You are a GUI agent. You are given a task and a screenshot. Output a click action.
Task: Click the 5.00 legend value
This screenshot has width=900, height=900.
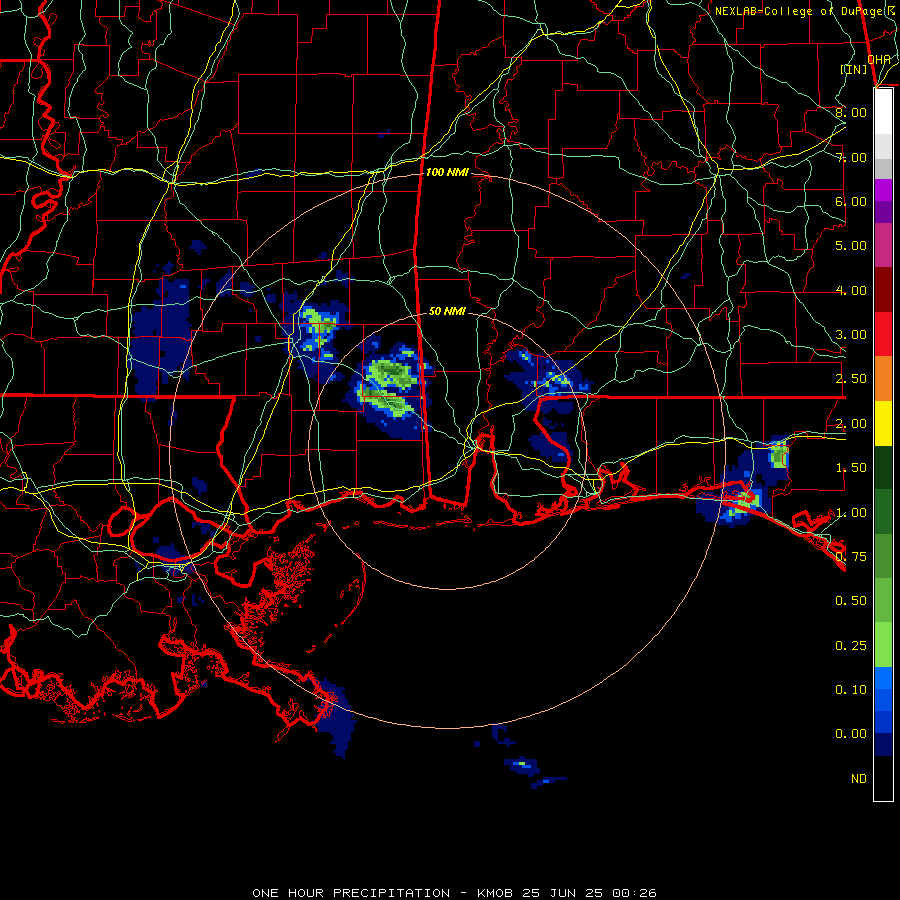pyautogui.click(x=851, y=246)
